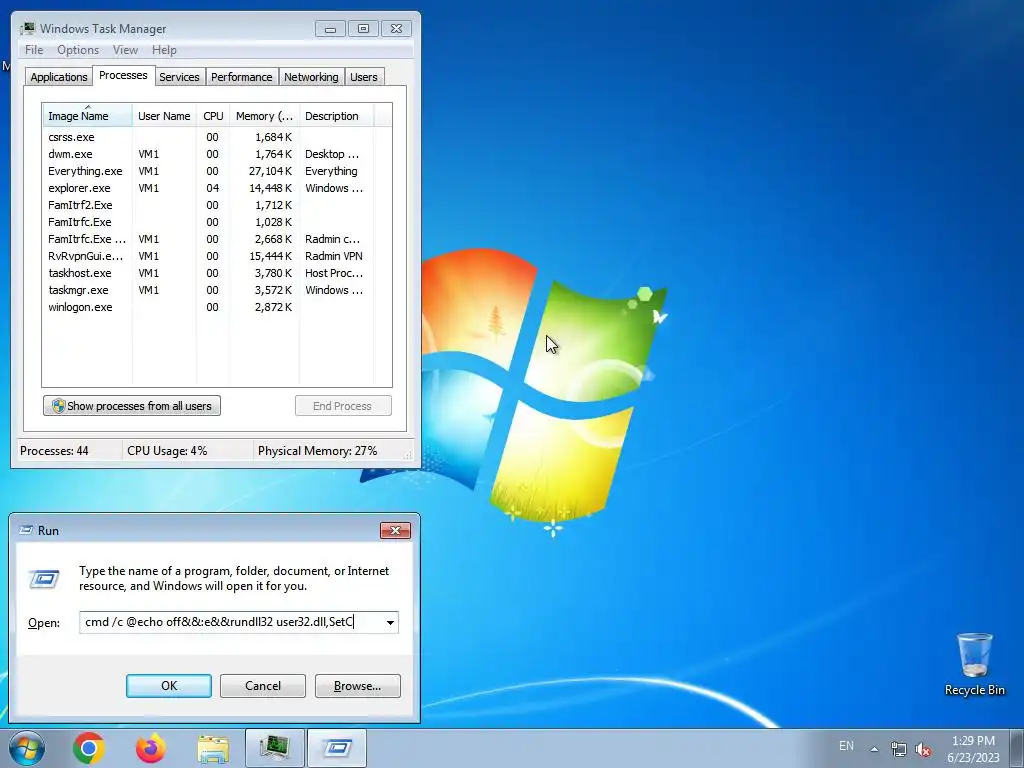Image resolution: width=1024 pixels, height=768 pixels.
Task: Open the File menu in Task Manager
Action: pos(34,50)
